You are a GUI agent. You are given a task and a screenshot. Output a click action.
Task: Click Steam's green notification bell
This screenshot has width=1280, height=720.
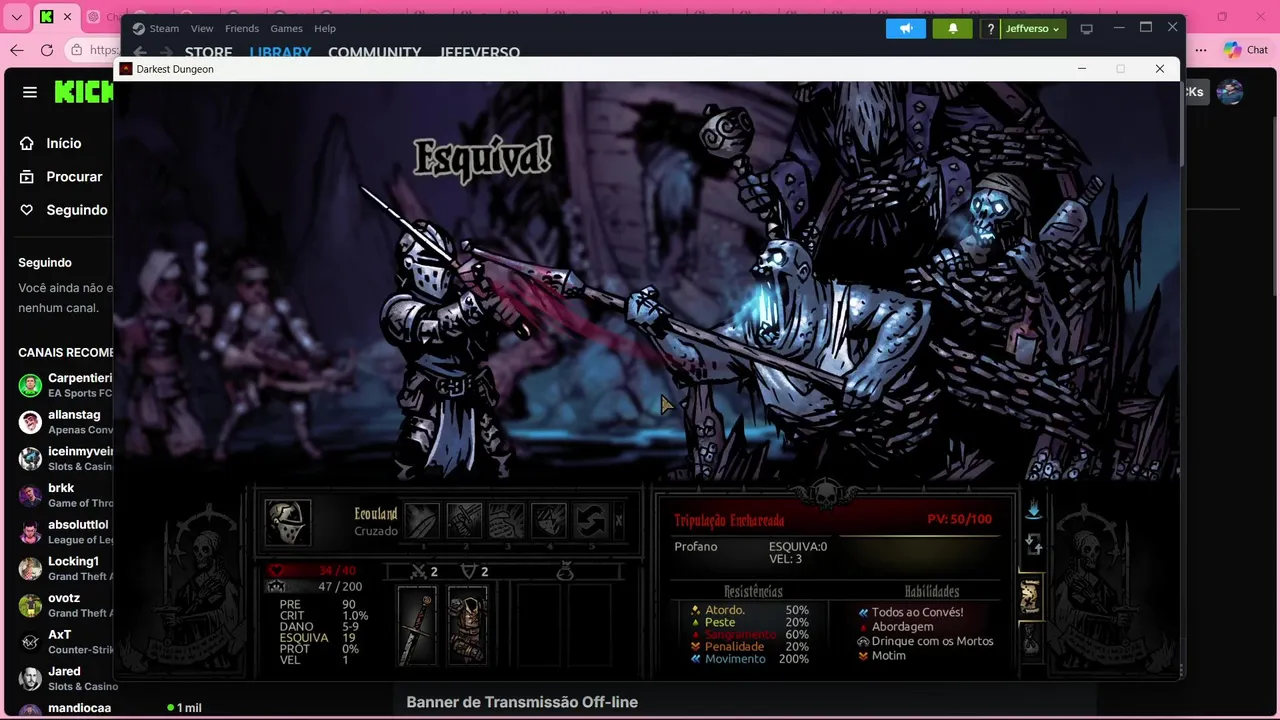(953, 28)
